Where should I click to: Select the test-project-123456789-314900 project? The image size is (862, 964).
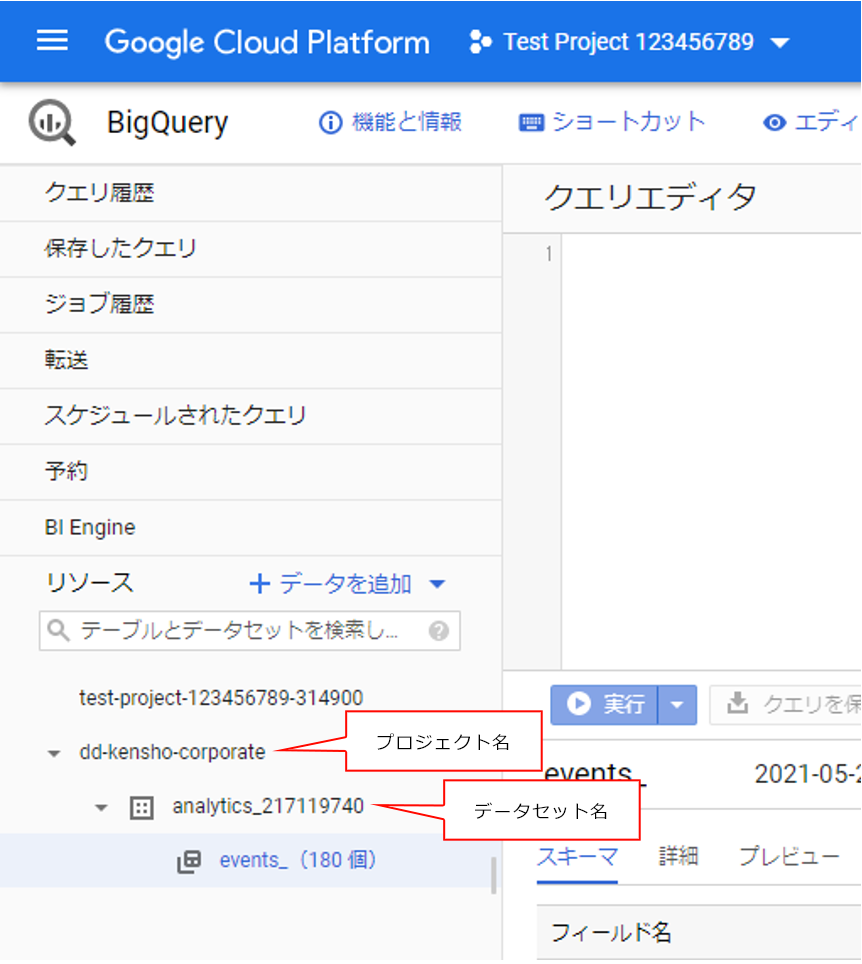(221, 698)
